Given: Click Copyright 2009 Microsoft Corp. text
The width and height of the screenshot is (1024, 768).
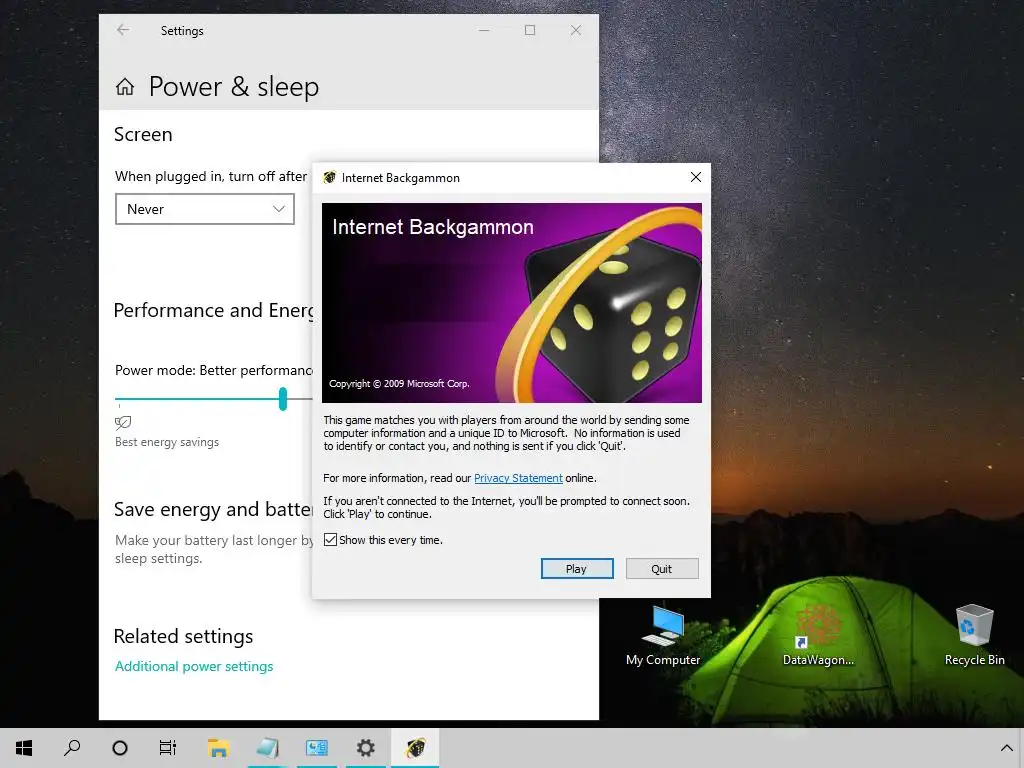Looking at the screenshot, I should 399,383.
